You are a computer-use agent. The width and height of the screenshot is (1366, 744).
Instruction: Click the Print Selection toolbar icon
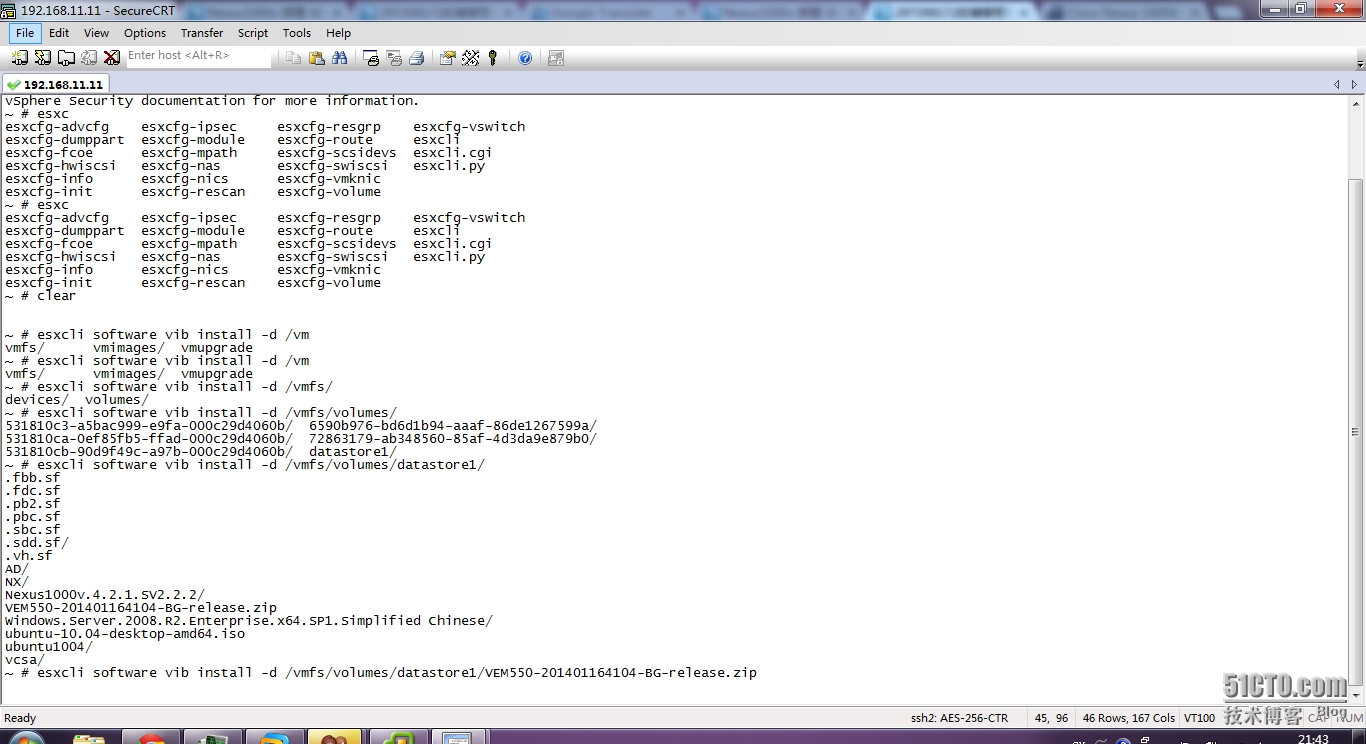pyautogui.click(x=394, y=58)
